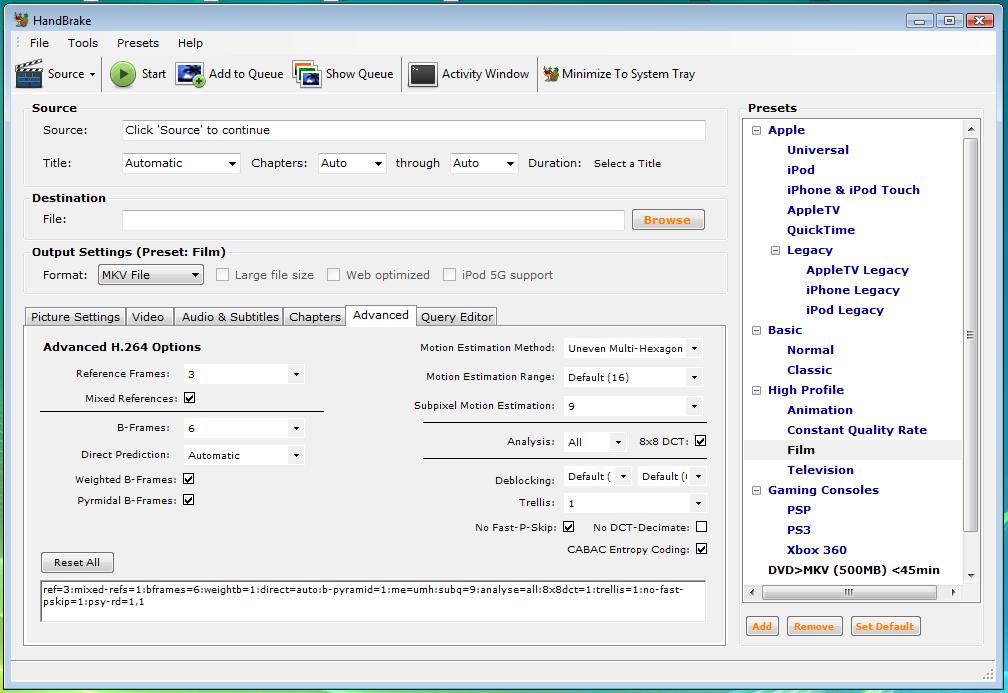
Task: Collapse the Gaming Consoles group
Action: click(x=756, y=490)
